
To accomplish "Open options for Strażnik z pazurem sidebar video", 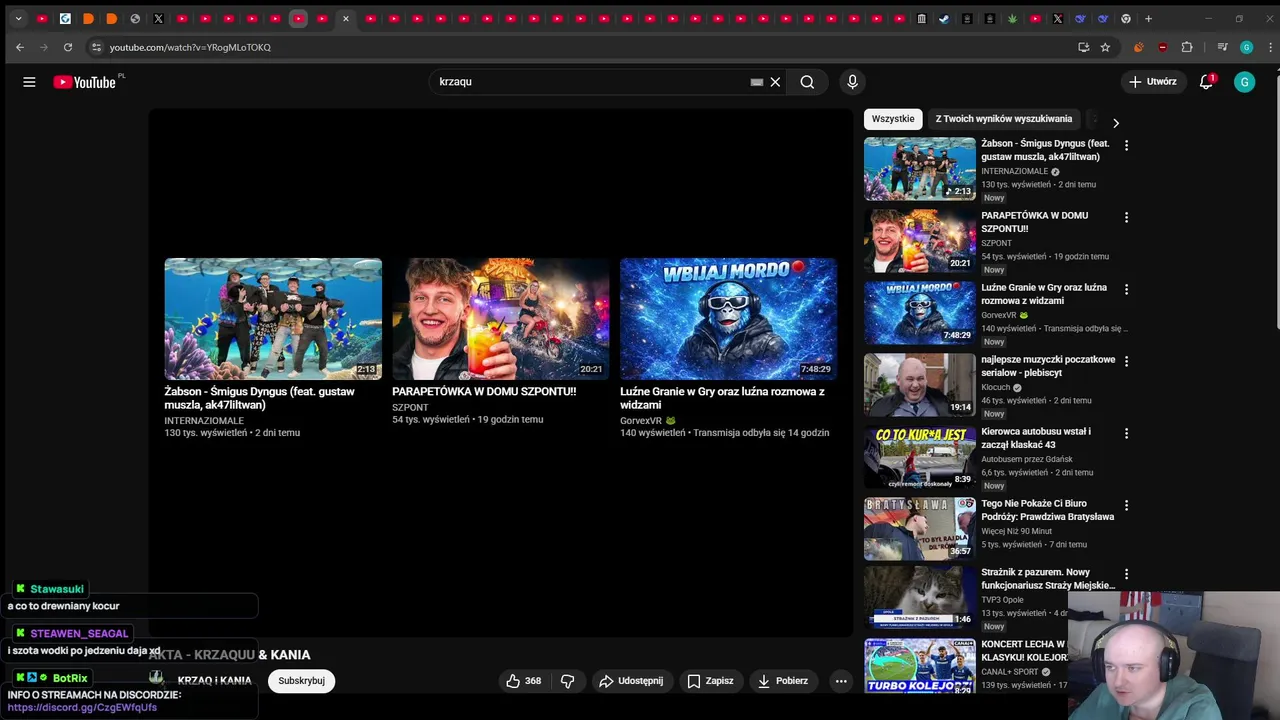I will pos(1126,574).
